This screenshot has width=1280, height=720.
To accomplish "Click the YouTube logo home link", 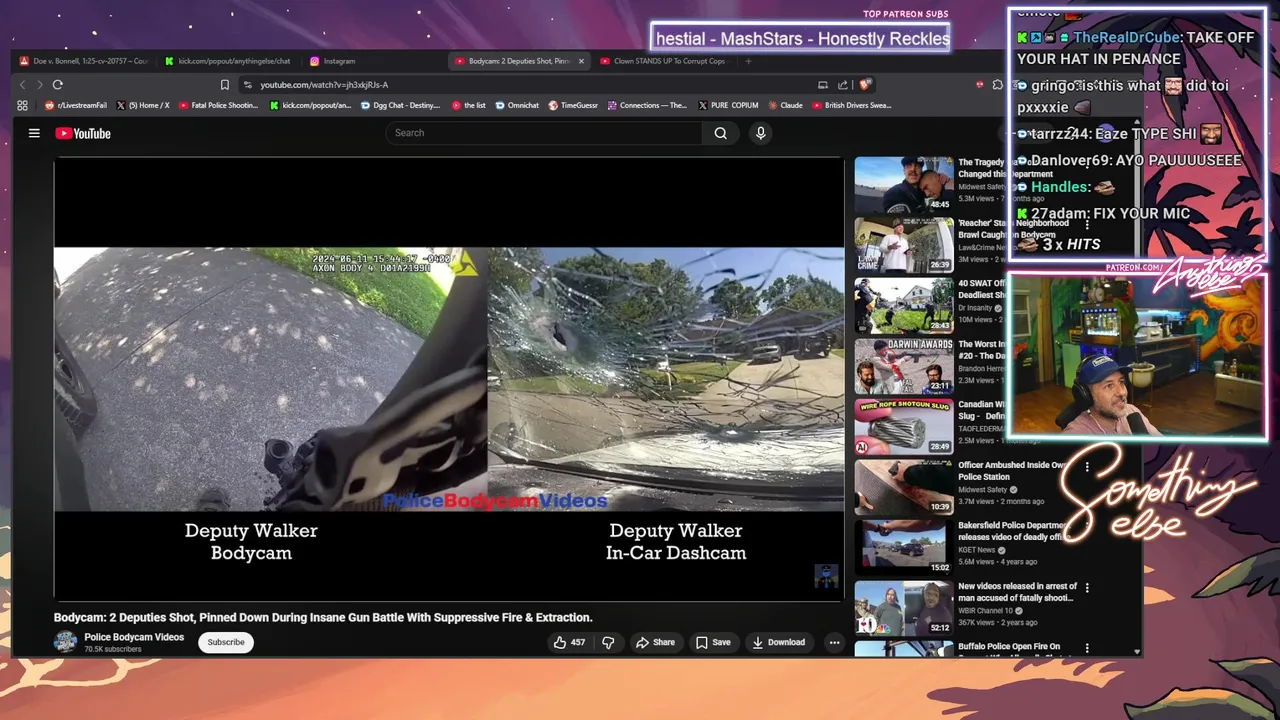I will click(x=83, y=133).
